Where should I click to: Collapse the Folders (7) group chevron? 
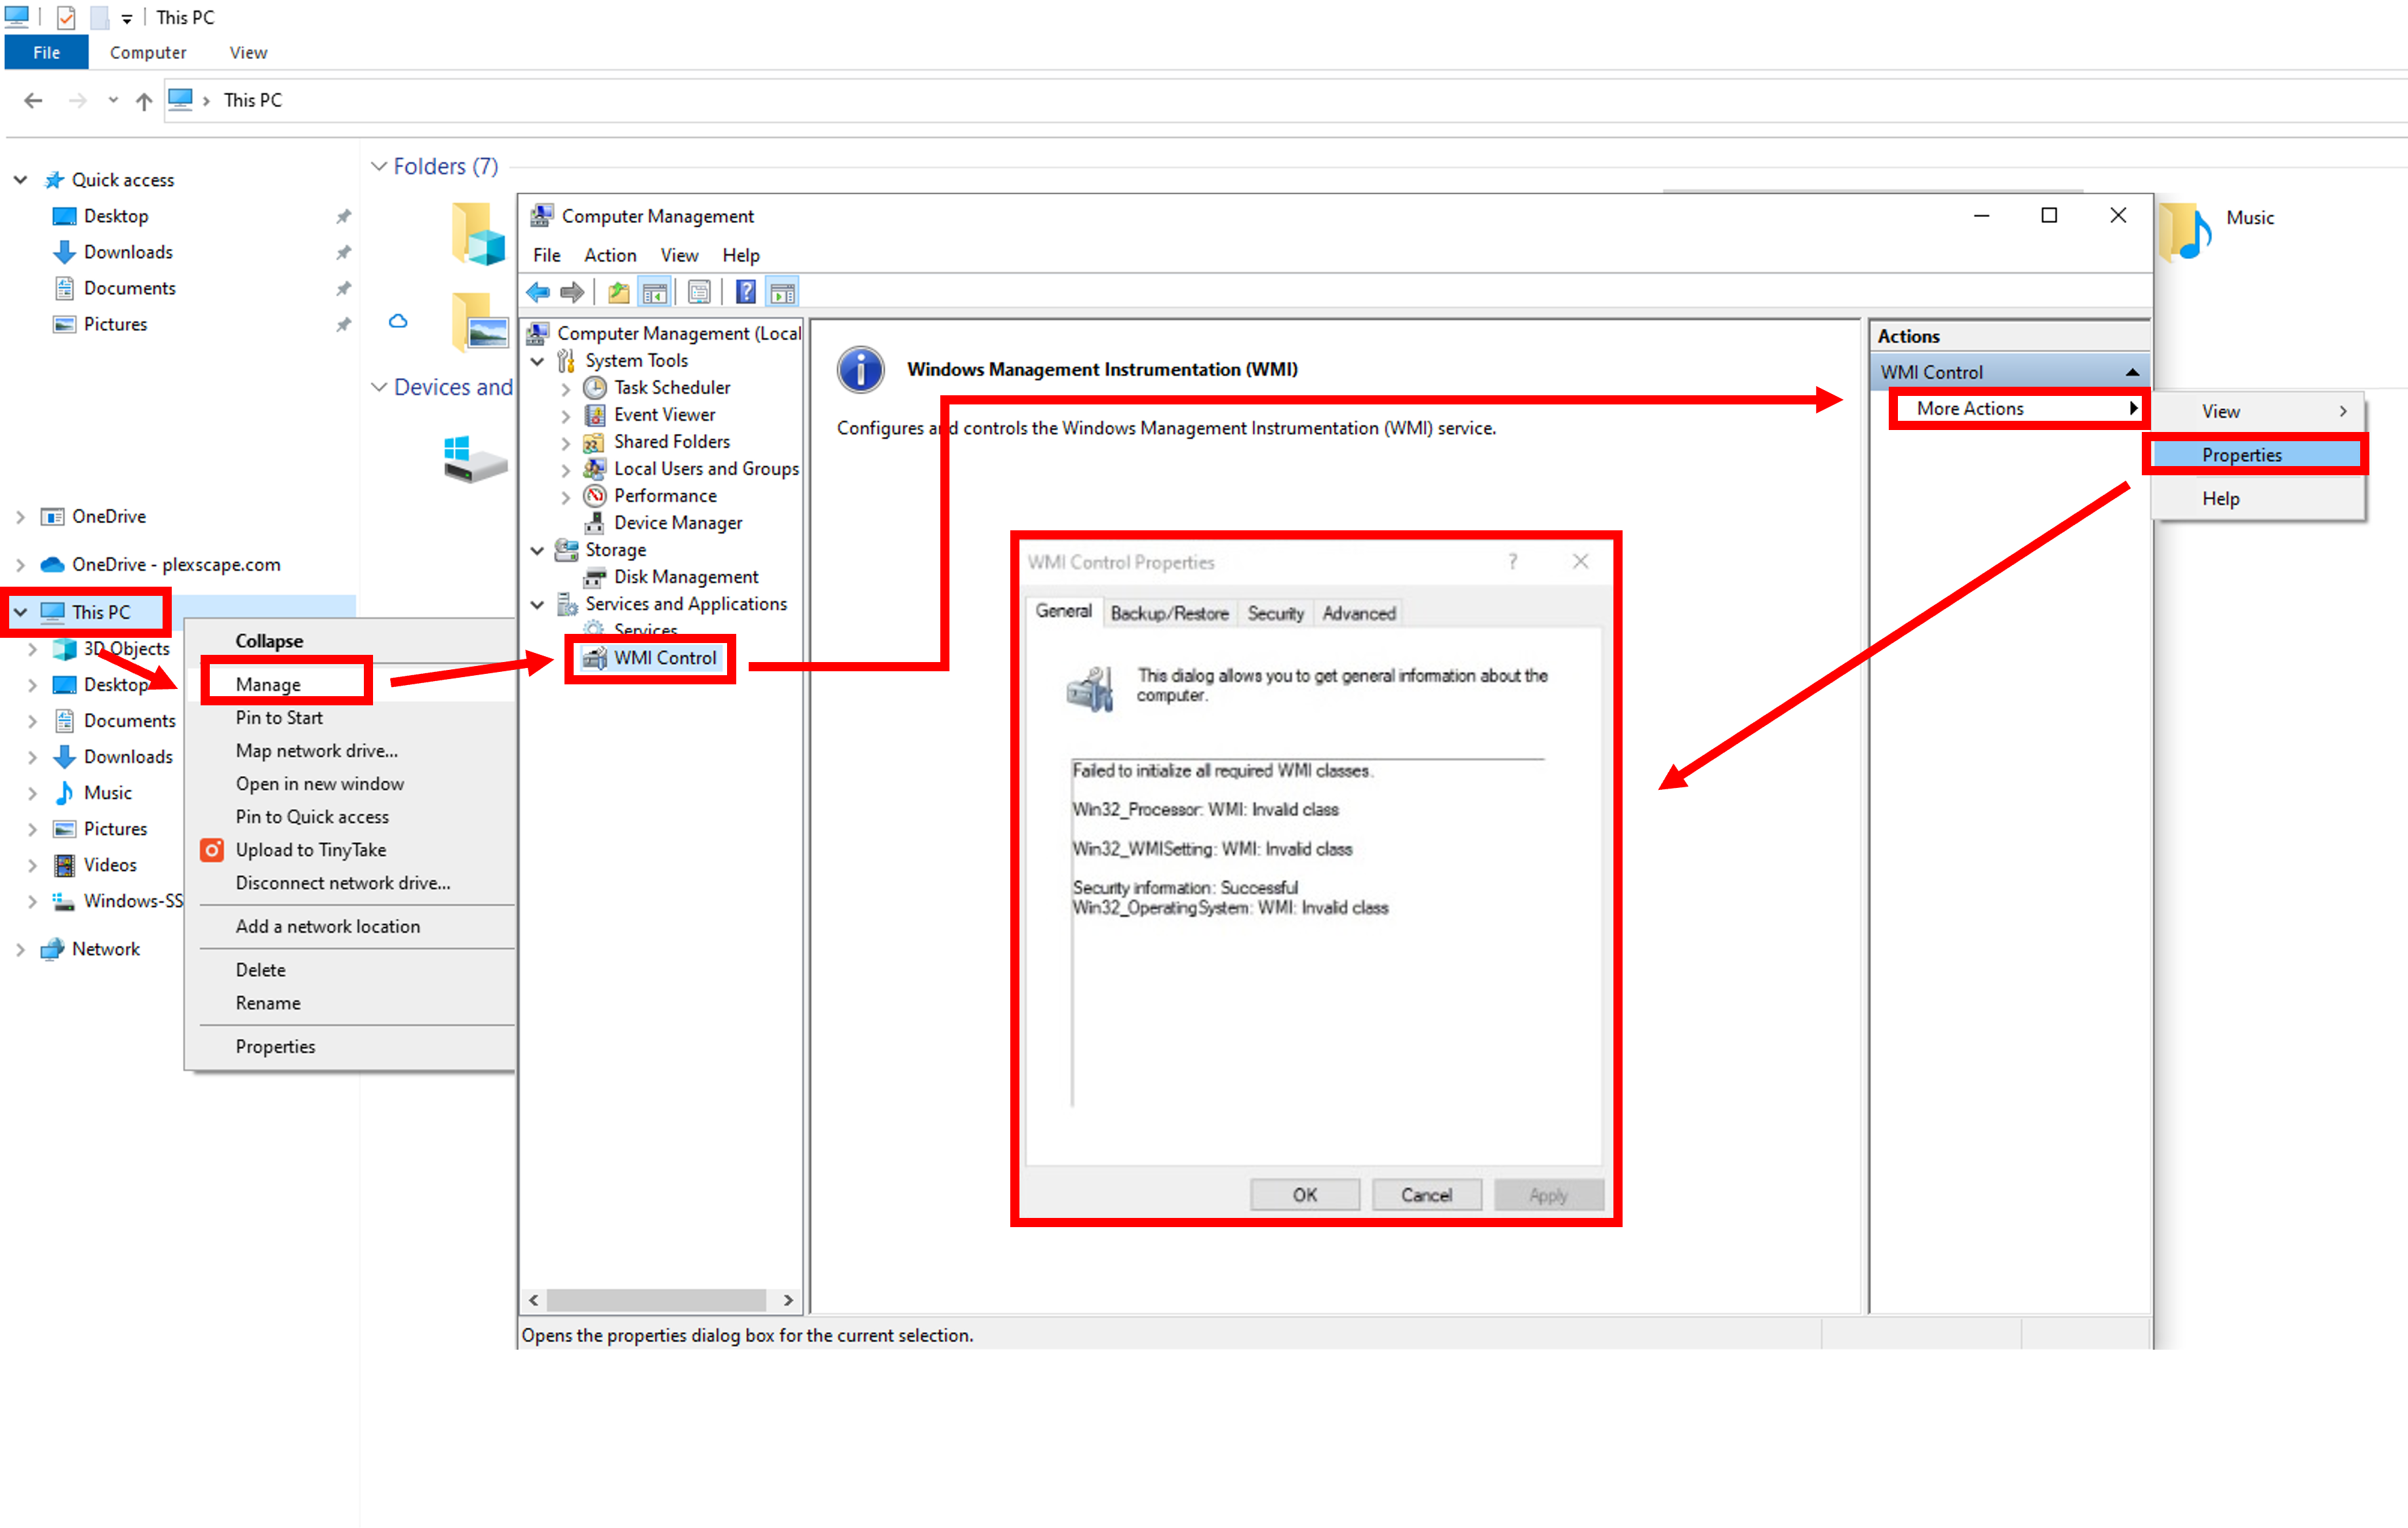click(379, 166)
